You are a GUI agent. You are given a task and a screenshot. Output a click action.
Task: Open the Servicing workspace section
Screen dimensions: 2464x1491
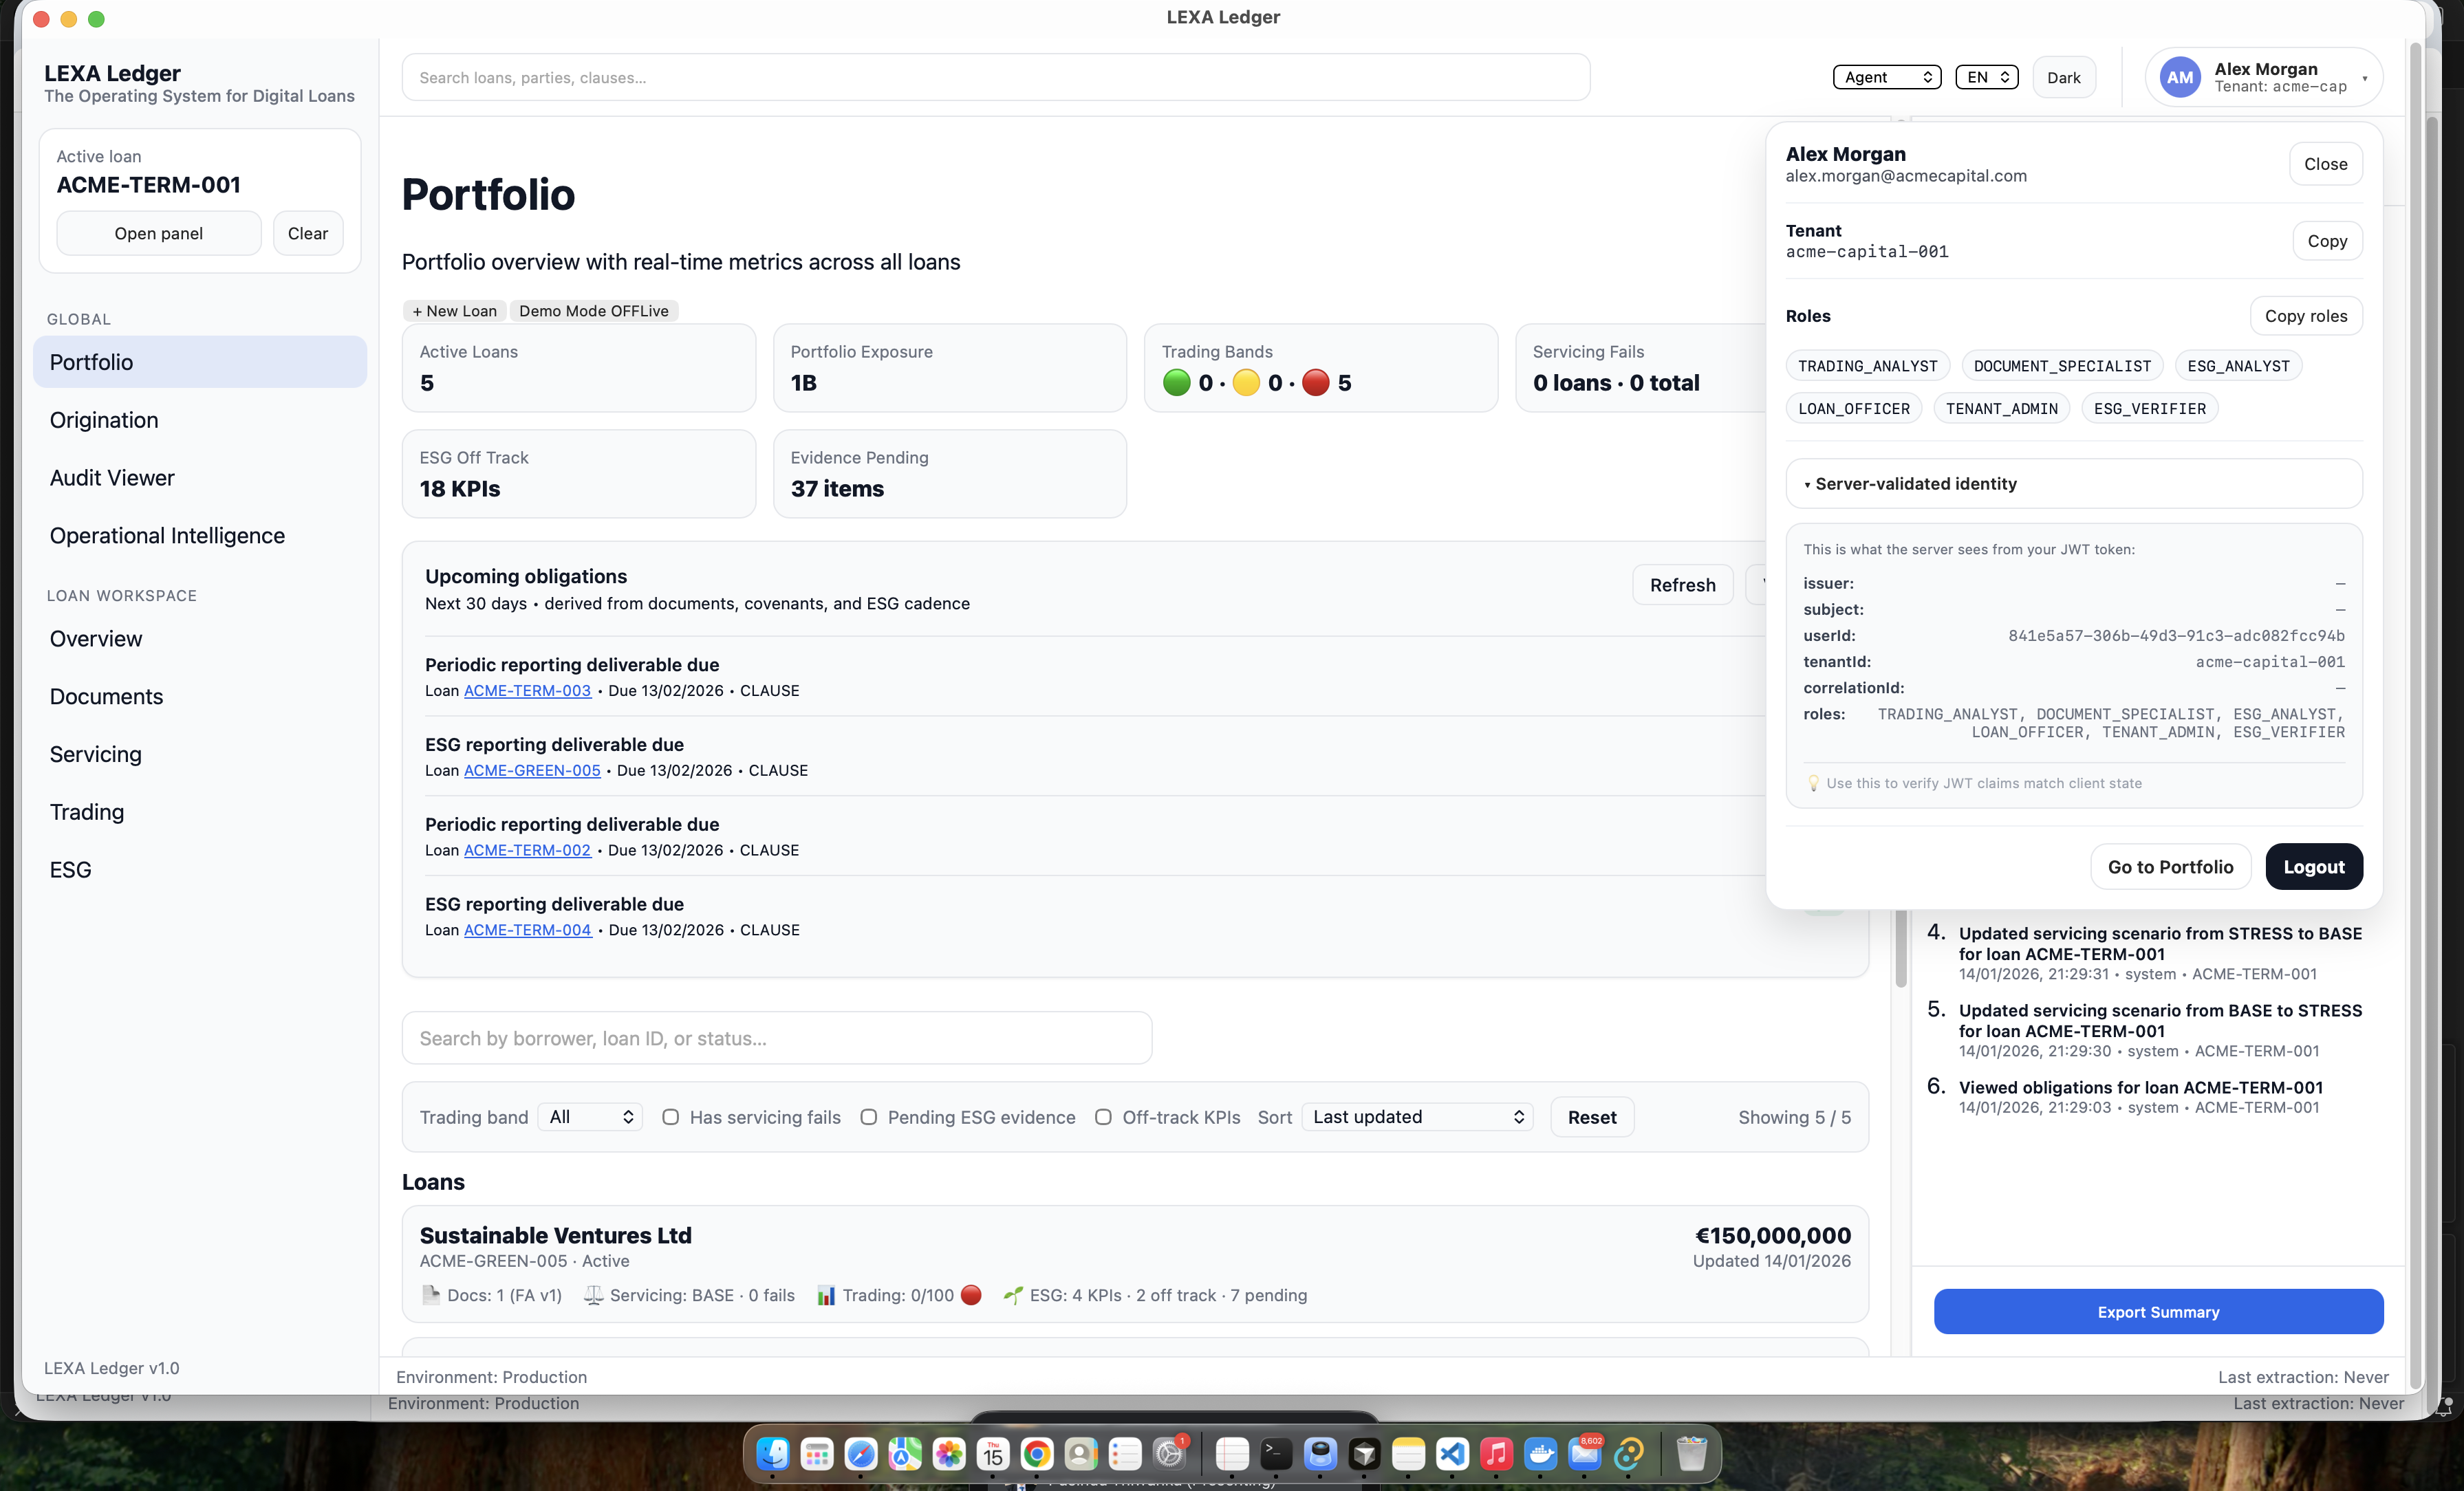click(96, 754)
